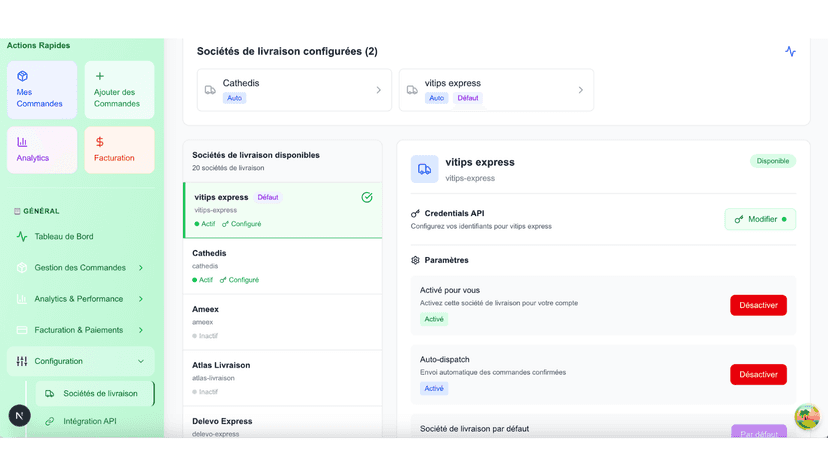Select Ameex in available delivery companies
The width and height of the screenshot is (828, 466).
(283, 322)
